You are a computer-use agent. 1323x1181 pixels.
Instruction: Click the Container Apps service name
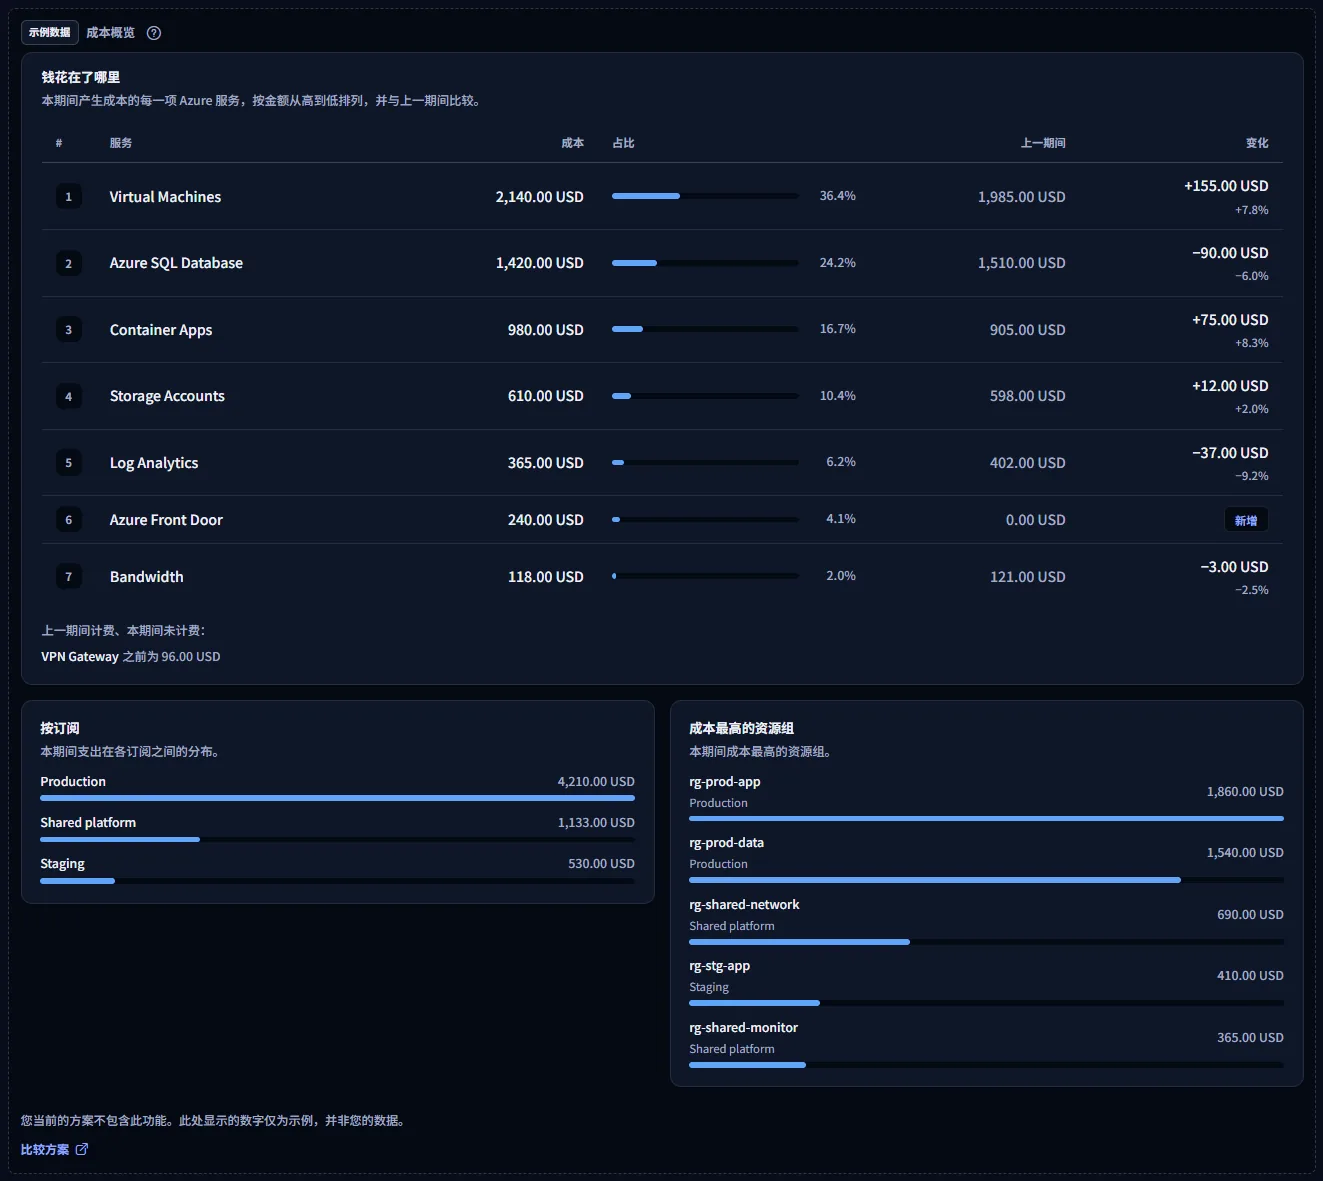[161, 330]
